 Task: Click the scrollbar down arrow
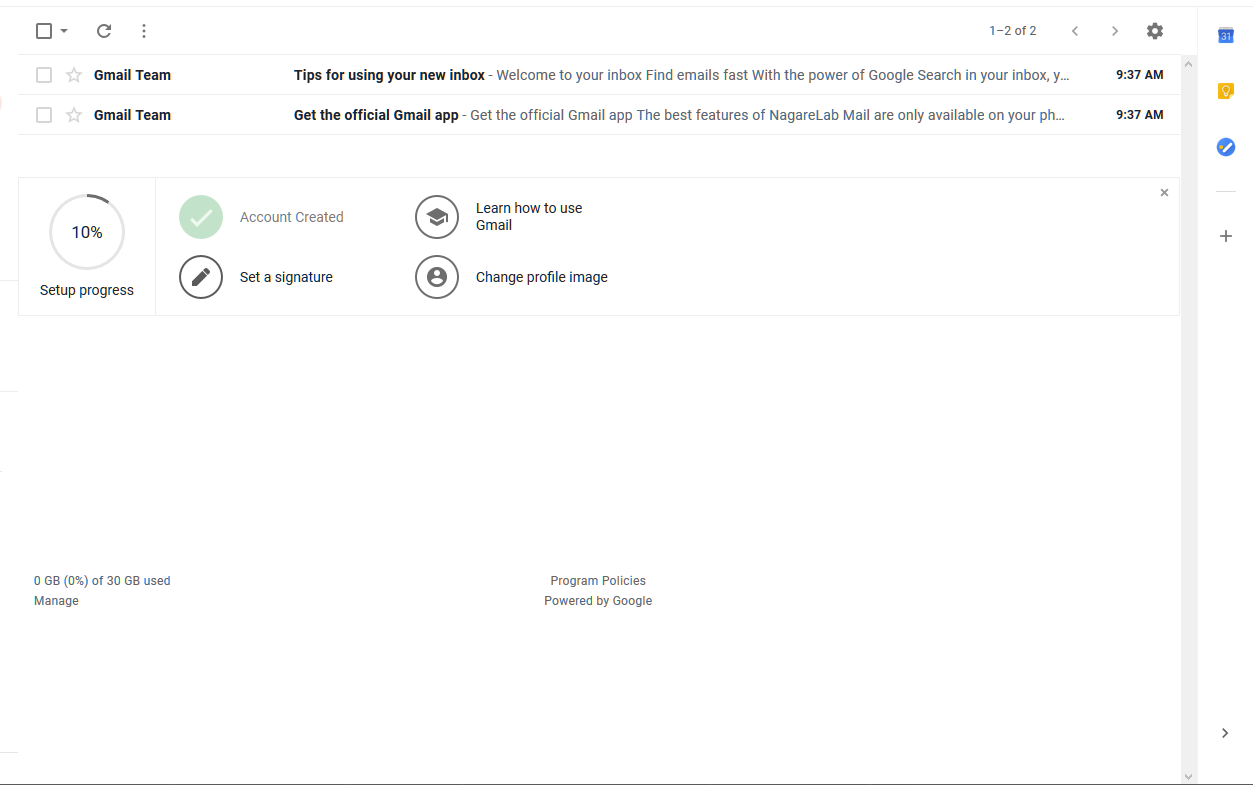pyautogui.click(x=1188, y=776)
